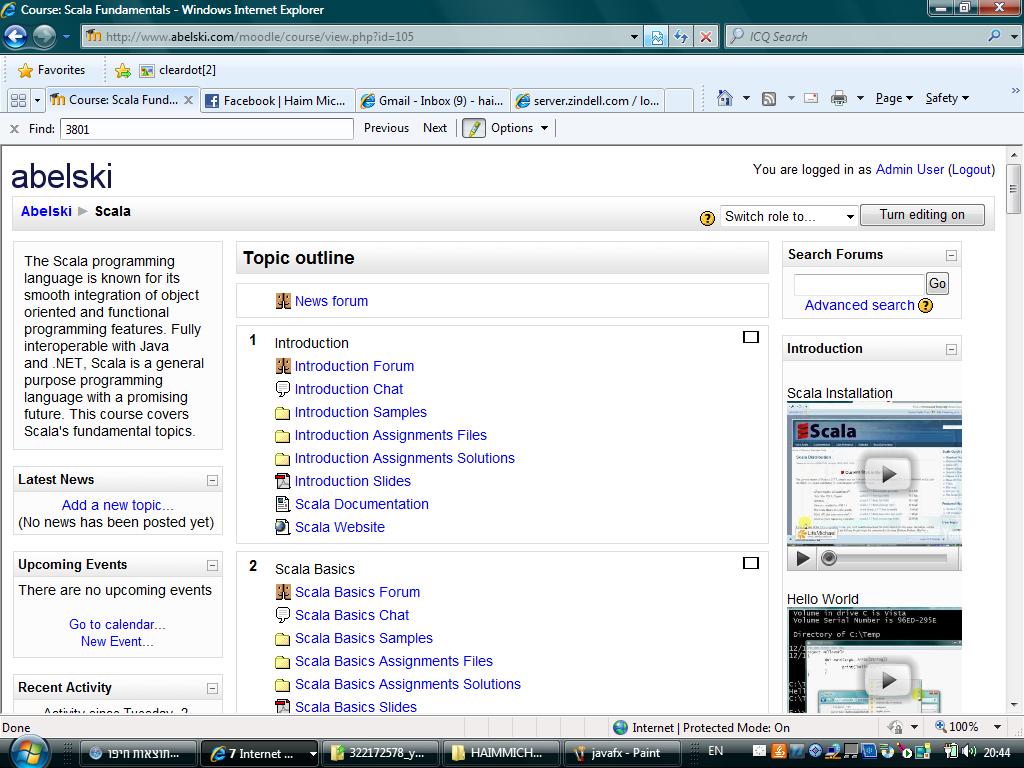Screen dimensions: 1024x768
Task: Click the Go button in Search Forums
Action: point(937,283)
